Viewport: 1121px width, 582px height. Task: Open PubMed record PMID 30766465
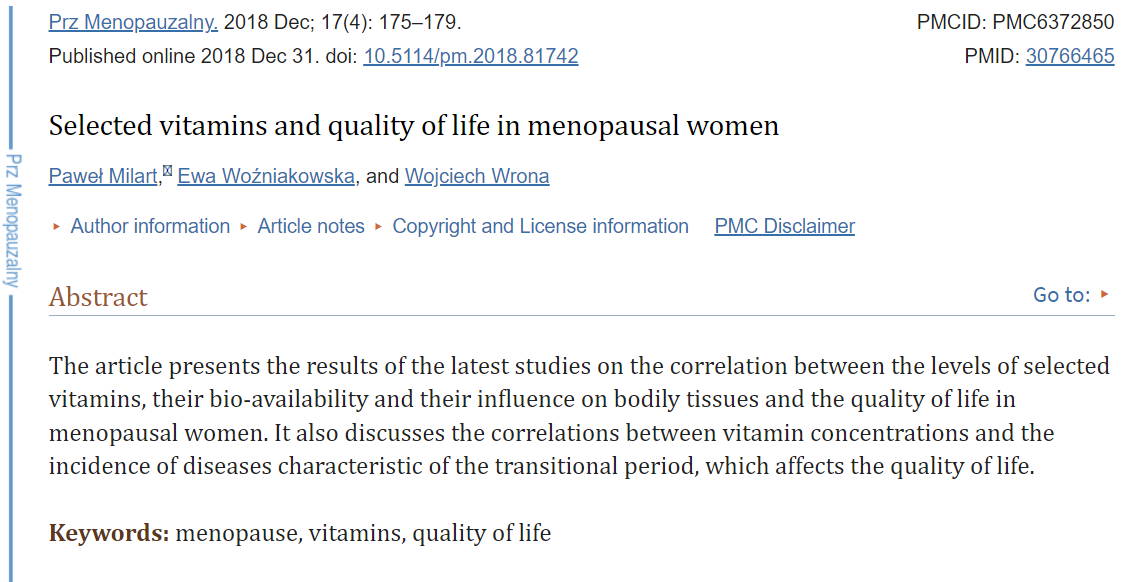[1070, 56]
